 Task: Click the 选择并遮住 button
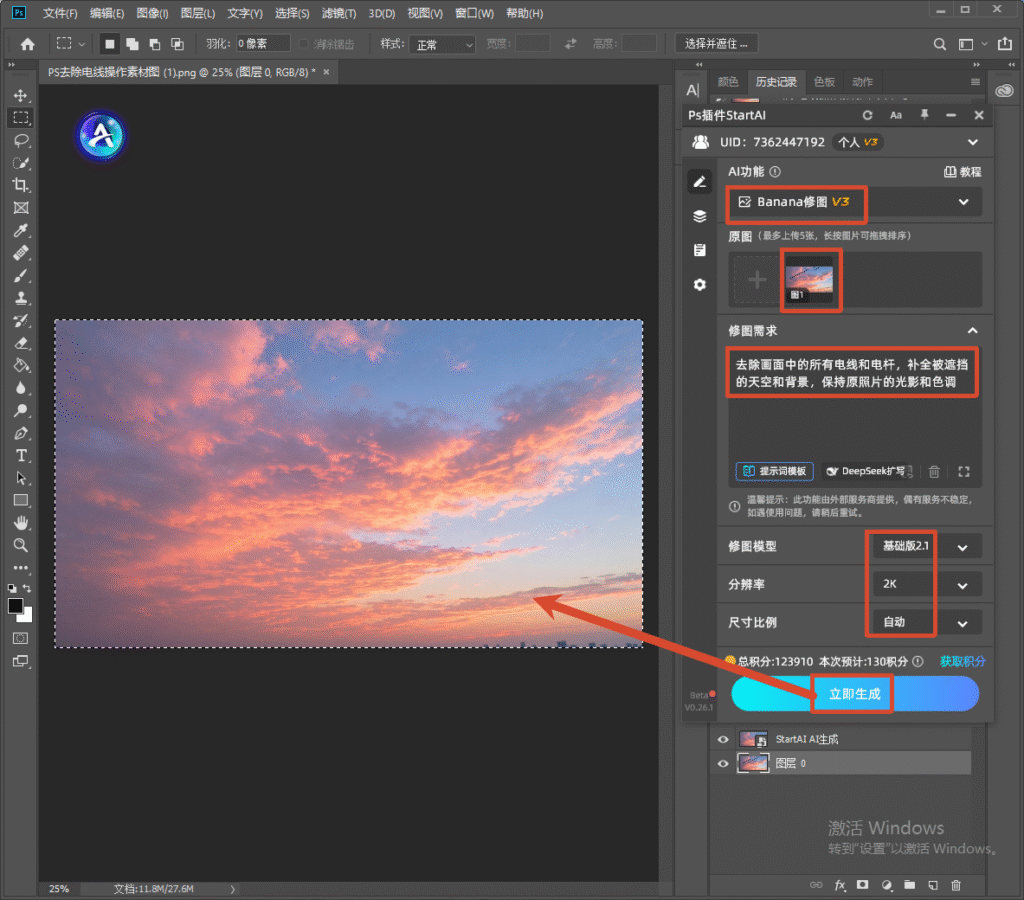click(716, 44)
